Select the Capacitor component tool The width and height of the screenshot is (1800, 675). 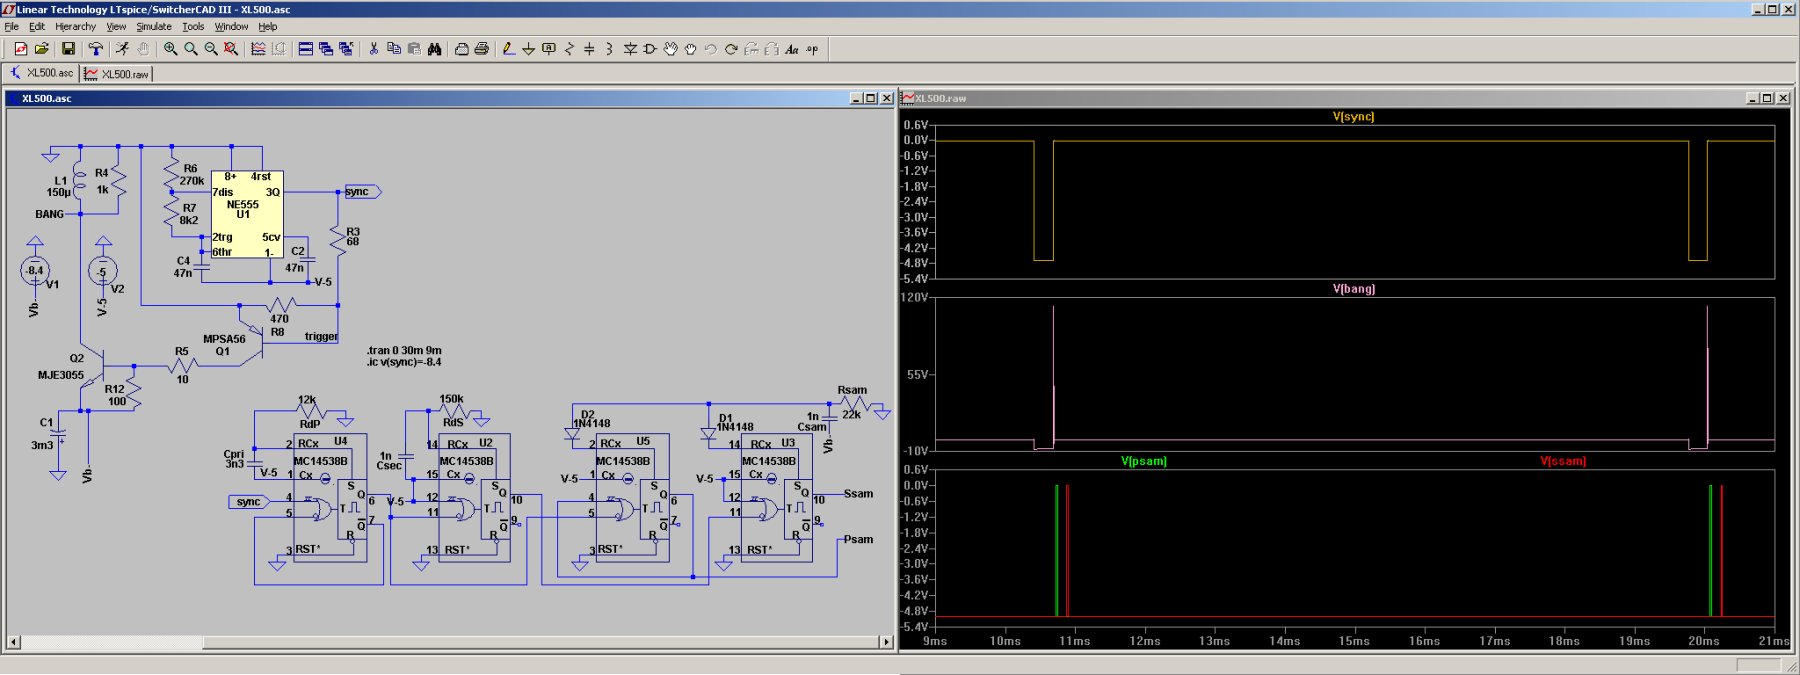(589, 49)
